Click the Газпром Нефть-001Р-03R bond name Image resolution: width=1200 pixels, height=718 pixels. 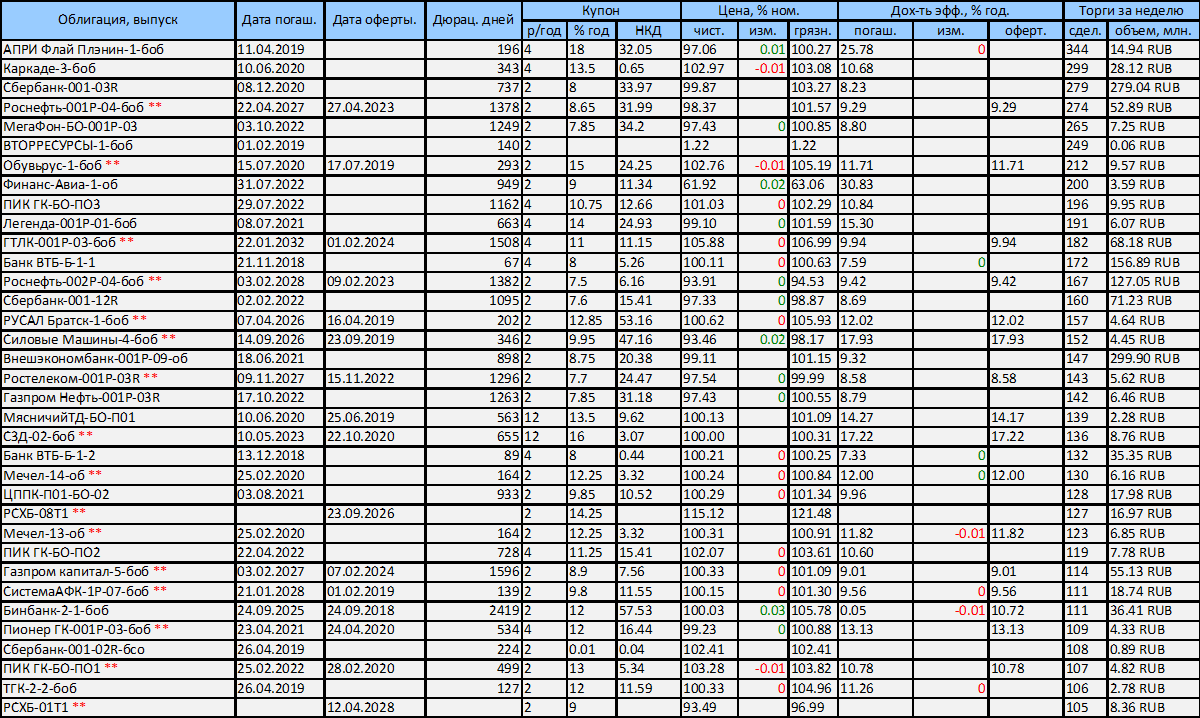(x=82, y=397)
